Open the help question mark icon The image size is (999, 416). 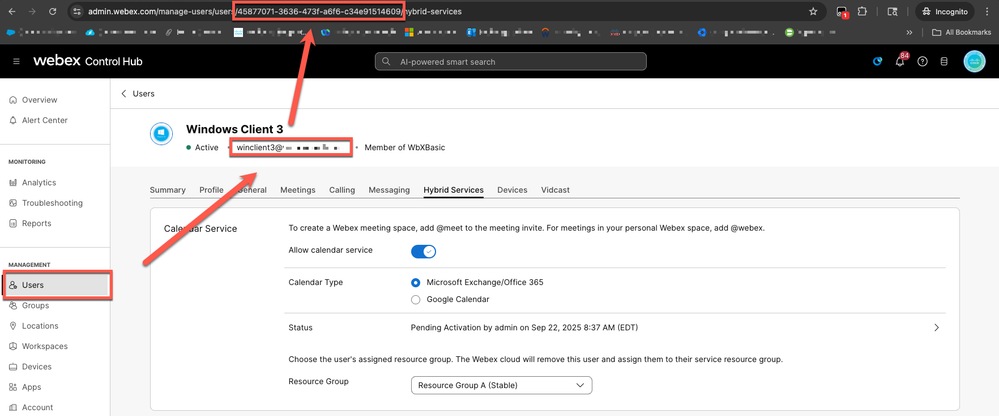(x=922, y=61)
